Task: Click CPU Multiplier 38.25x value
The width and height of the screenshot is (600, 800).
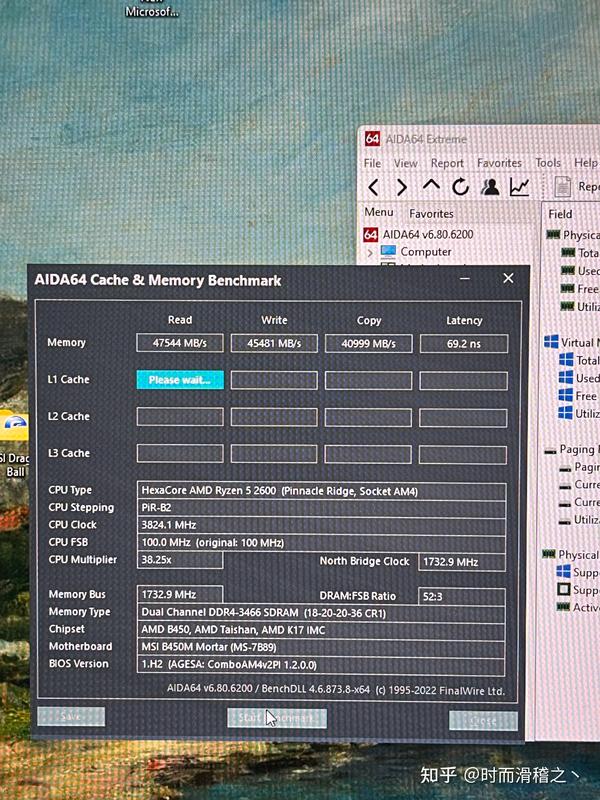Action: [x=180, y=560]
